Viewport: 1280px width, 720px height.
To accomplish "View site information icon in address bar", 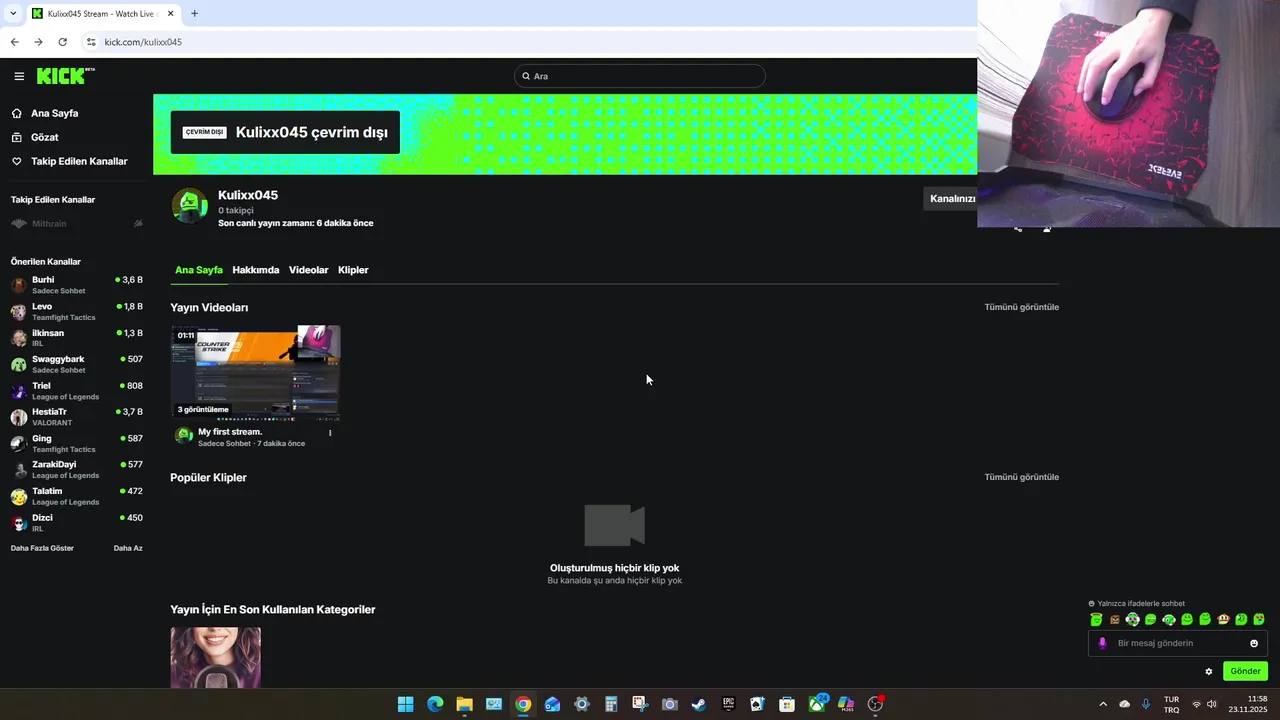I will 91,42.
